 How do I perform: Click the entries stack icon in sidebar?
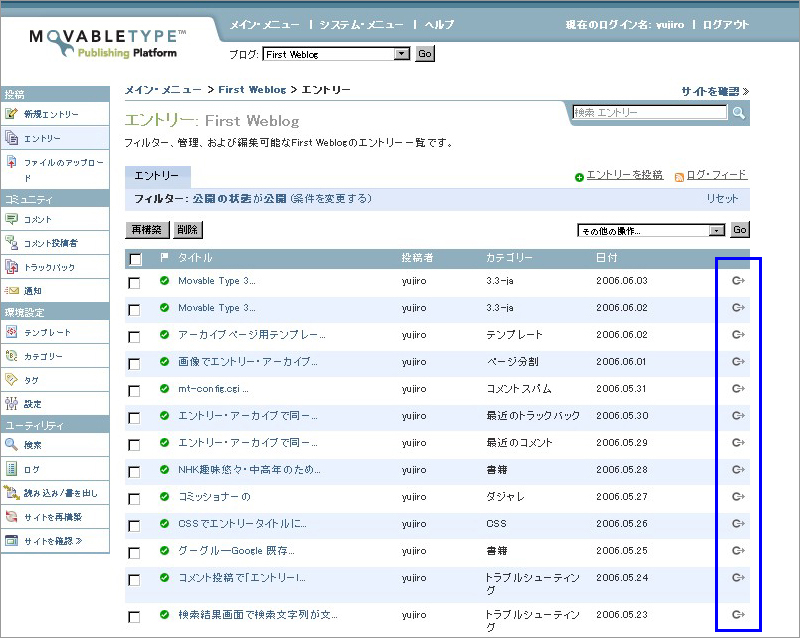(x=11, y=138)
